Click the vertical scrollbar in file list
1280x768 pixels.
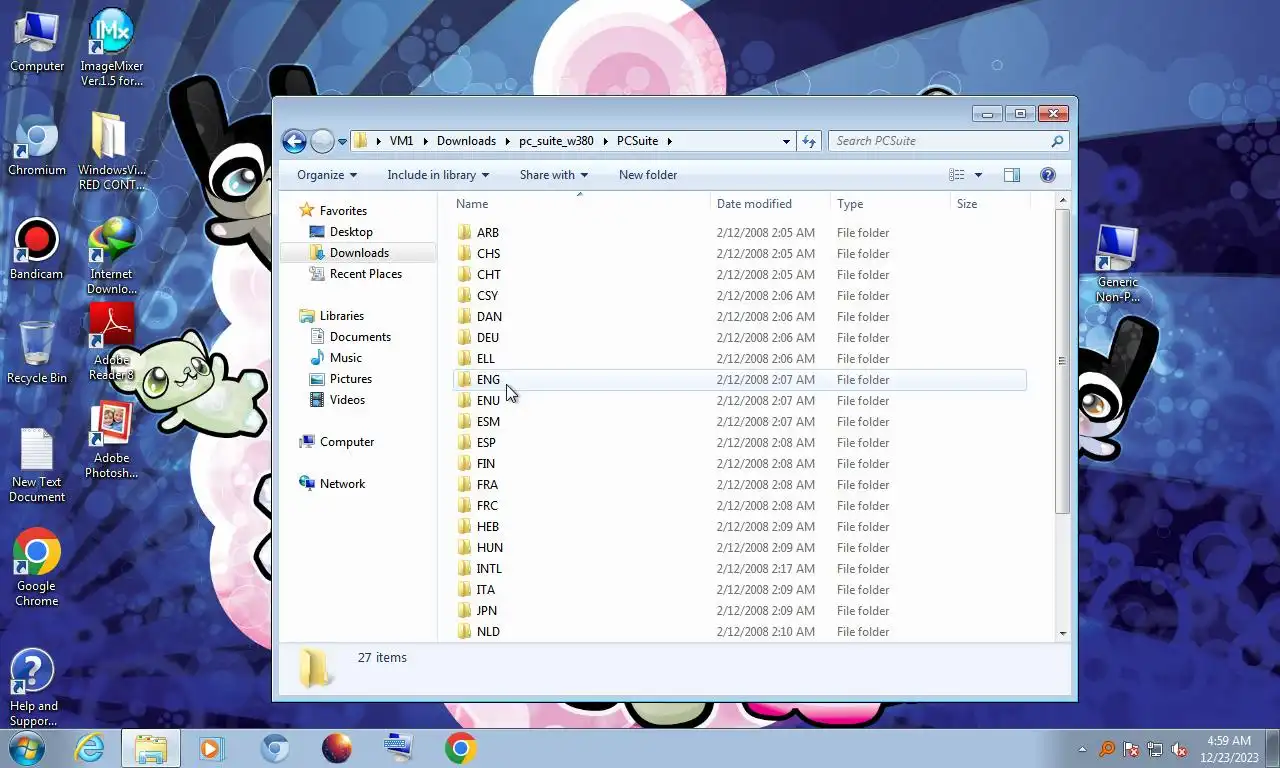1062,361
